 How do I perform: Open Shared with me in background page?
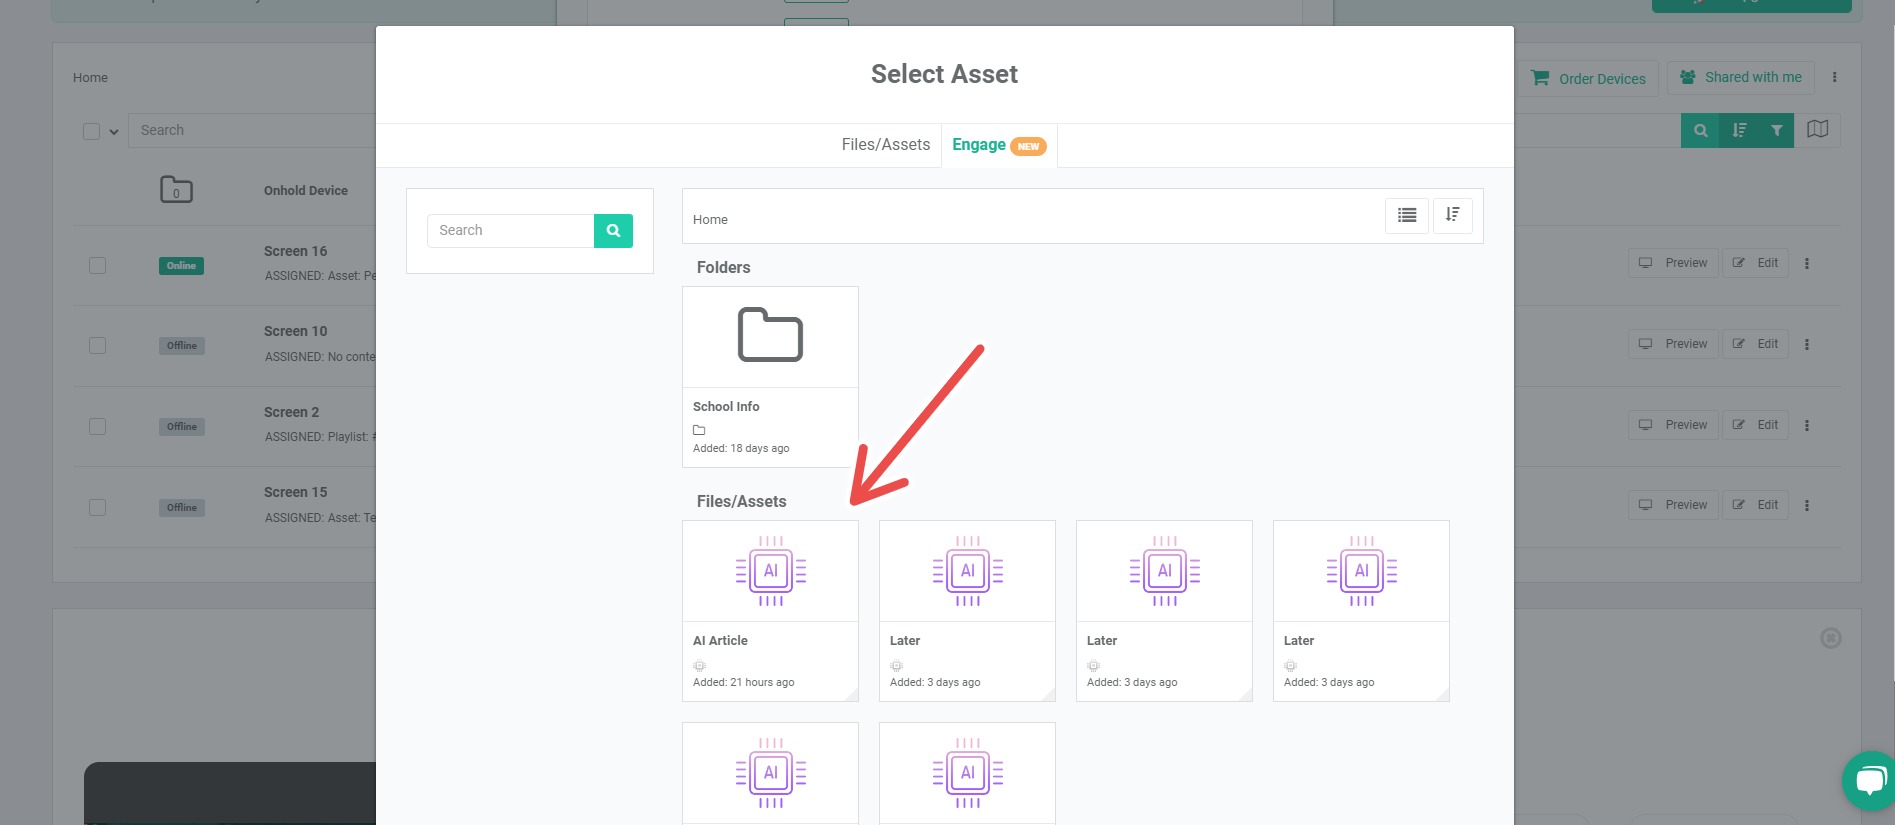tap(1740, 78)
